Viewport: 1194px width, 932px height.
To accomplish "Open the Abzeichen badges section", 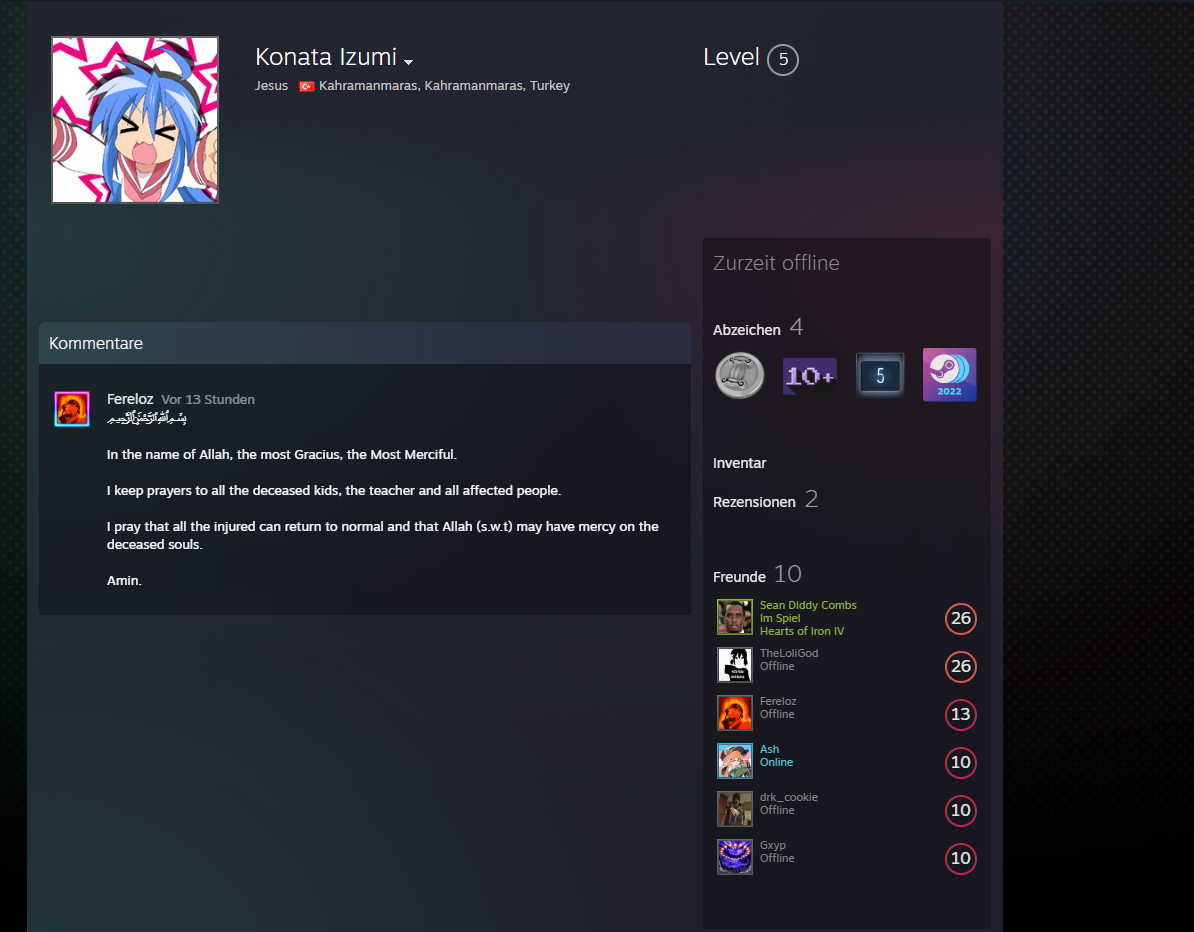I will [746, 330].
